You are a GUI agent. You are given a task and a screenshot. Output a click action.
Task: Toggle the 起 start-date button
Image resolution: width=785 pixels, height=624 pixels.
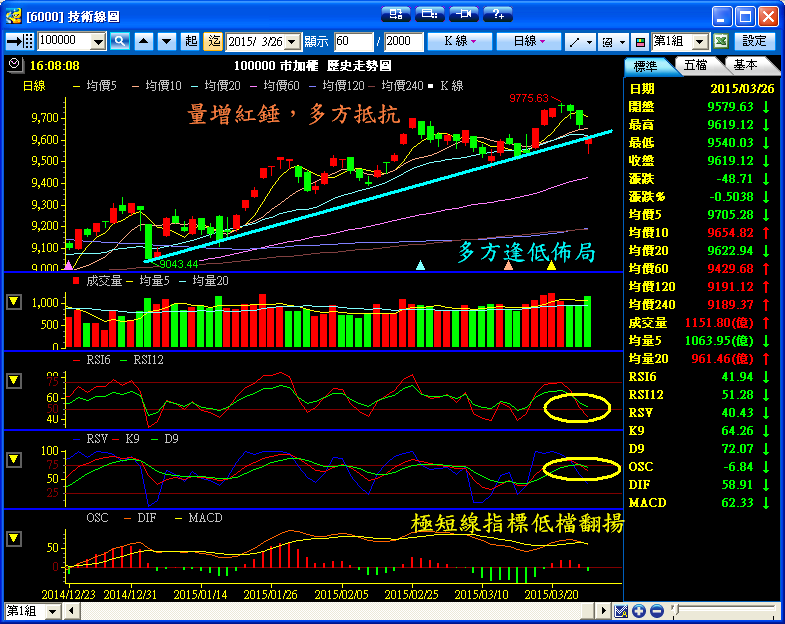tap(192, 41)
